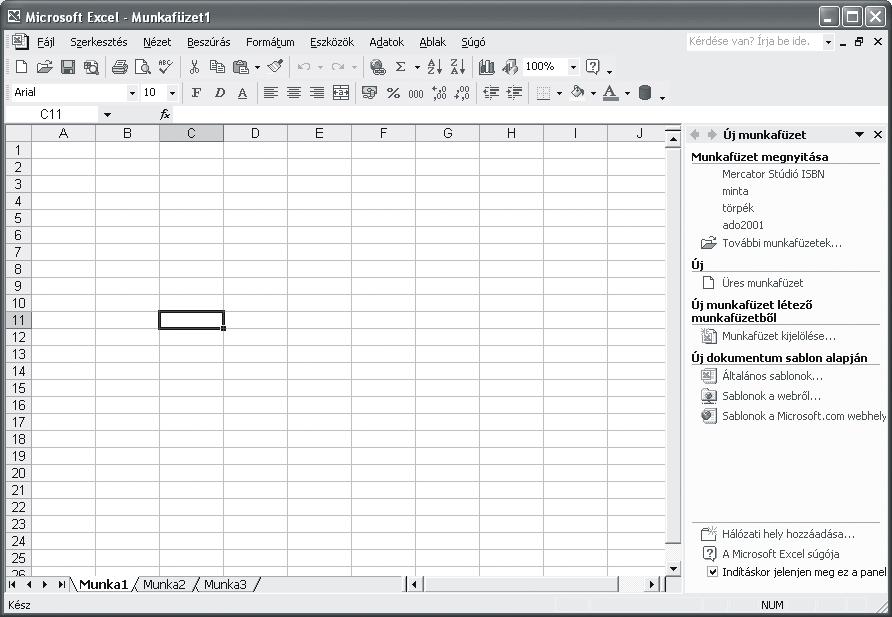Open 'Mercator Stúdió ISBN' workbook link

(773, 174)
